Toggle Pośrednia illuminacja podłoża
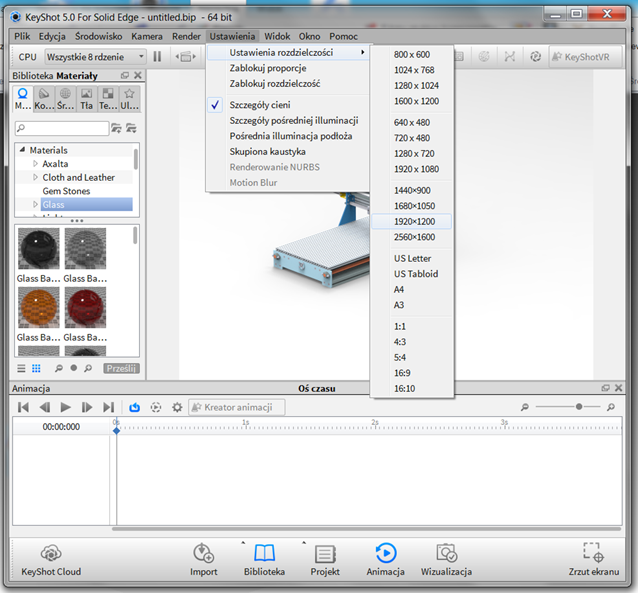Viewport: 638px width, 593px height. pos(288,136)
